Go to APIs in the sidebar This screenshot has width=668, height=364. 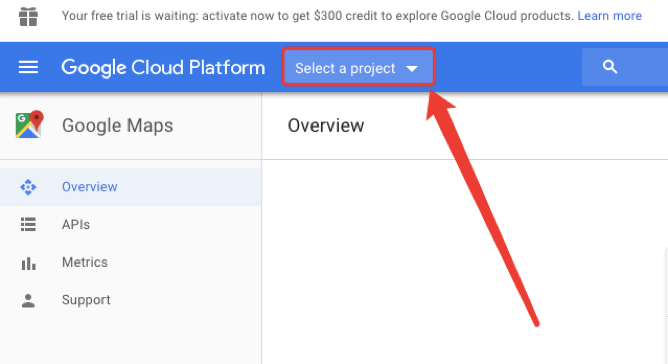pos(130,224)
